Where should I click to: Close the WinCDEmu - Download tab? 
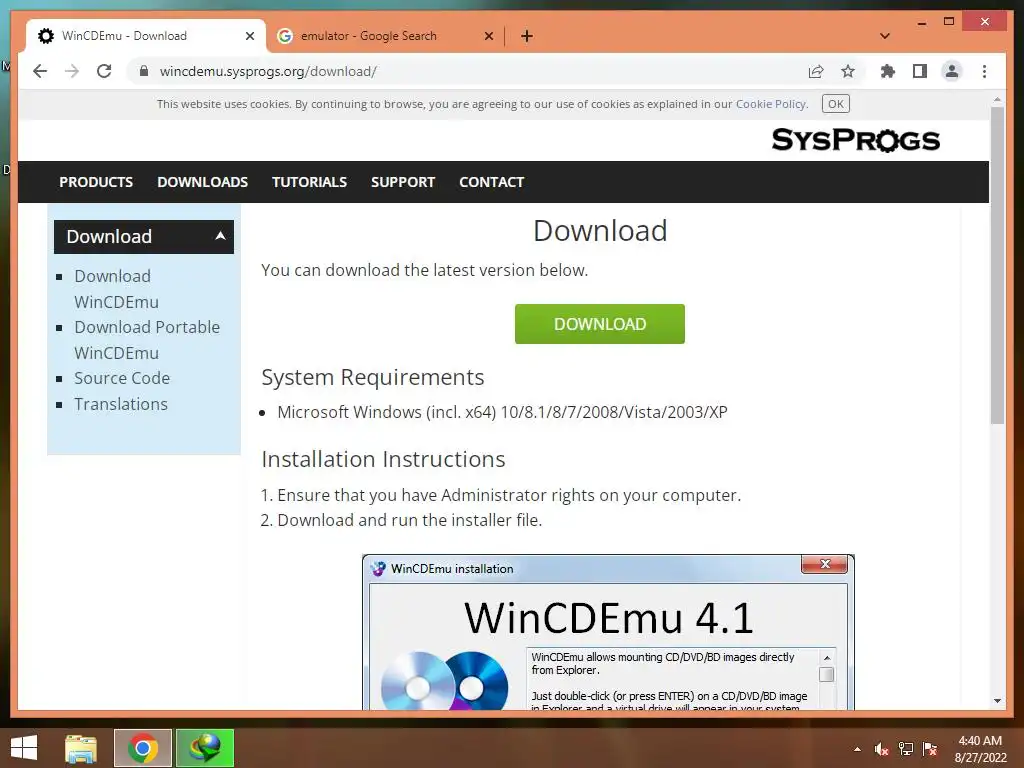249,36
